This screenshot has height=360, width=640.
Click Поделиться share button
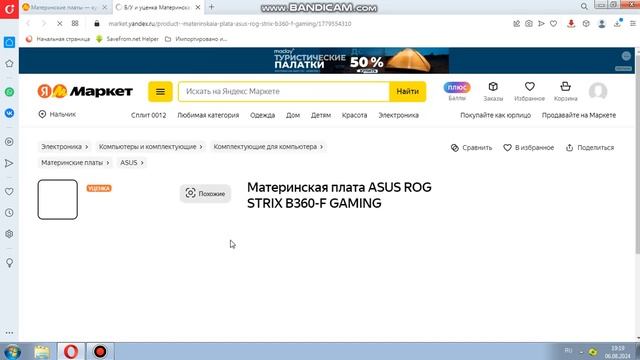(590, 148)
